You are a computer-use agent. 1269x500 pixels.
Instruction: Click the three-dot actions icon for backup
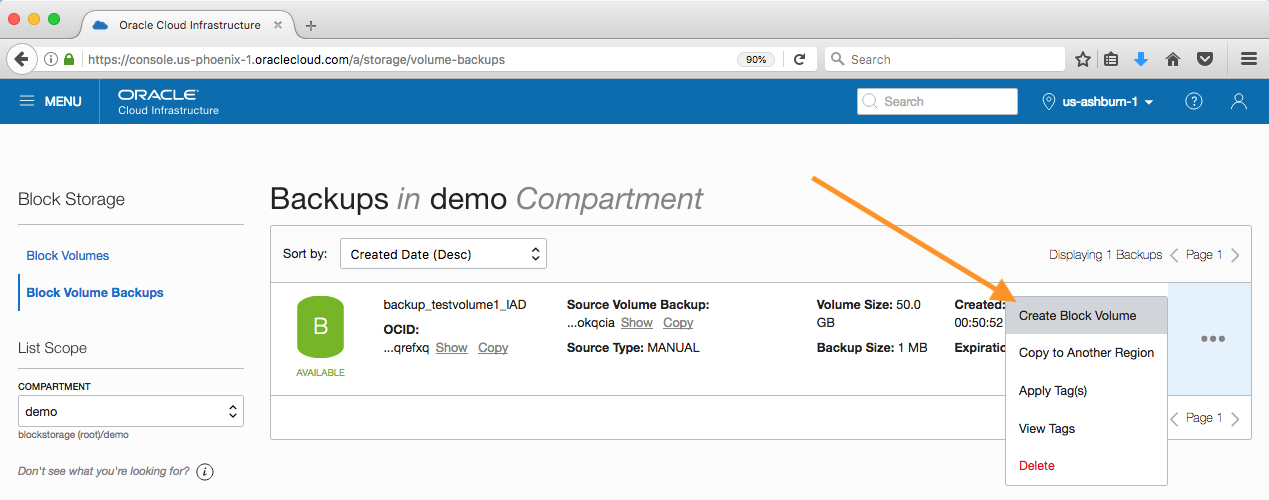click(x=1212, y=339)
